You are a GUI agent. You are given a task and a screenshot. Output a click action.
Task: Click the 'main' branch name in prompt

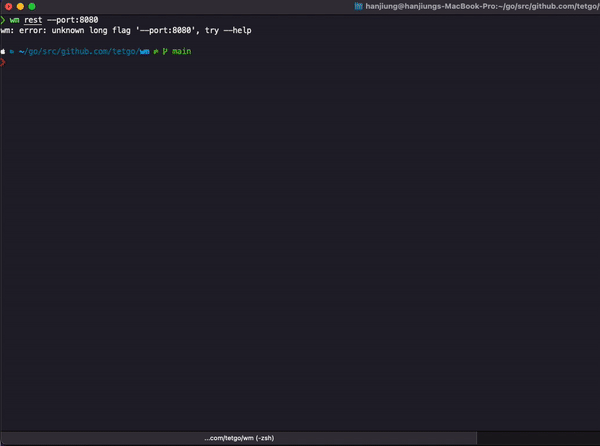181,51
